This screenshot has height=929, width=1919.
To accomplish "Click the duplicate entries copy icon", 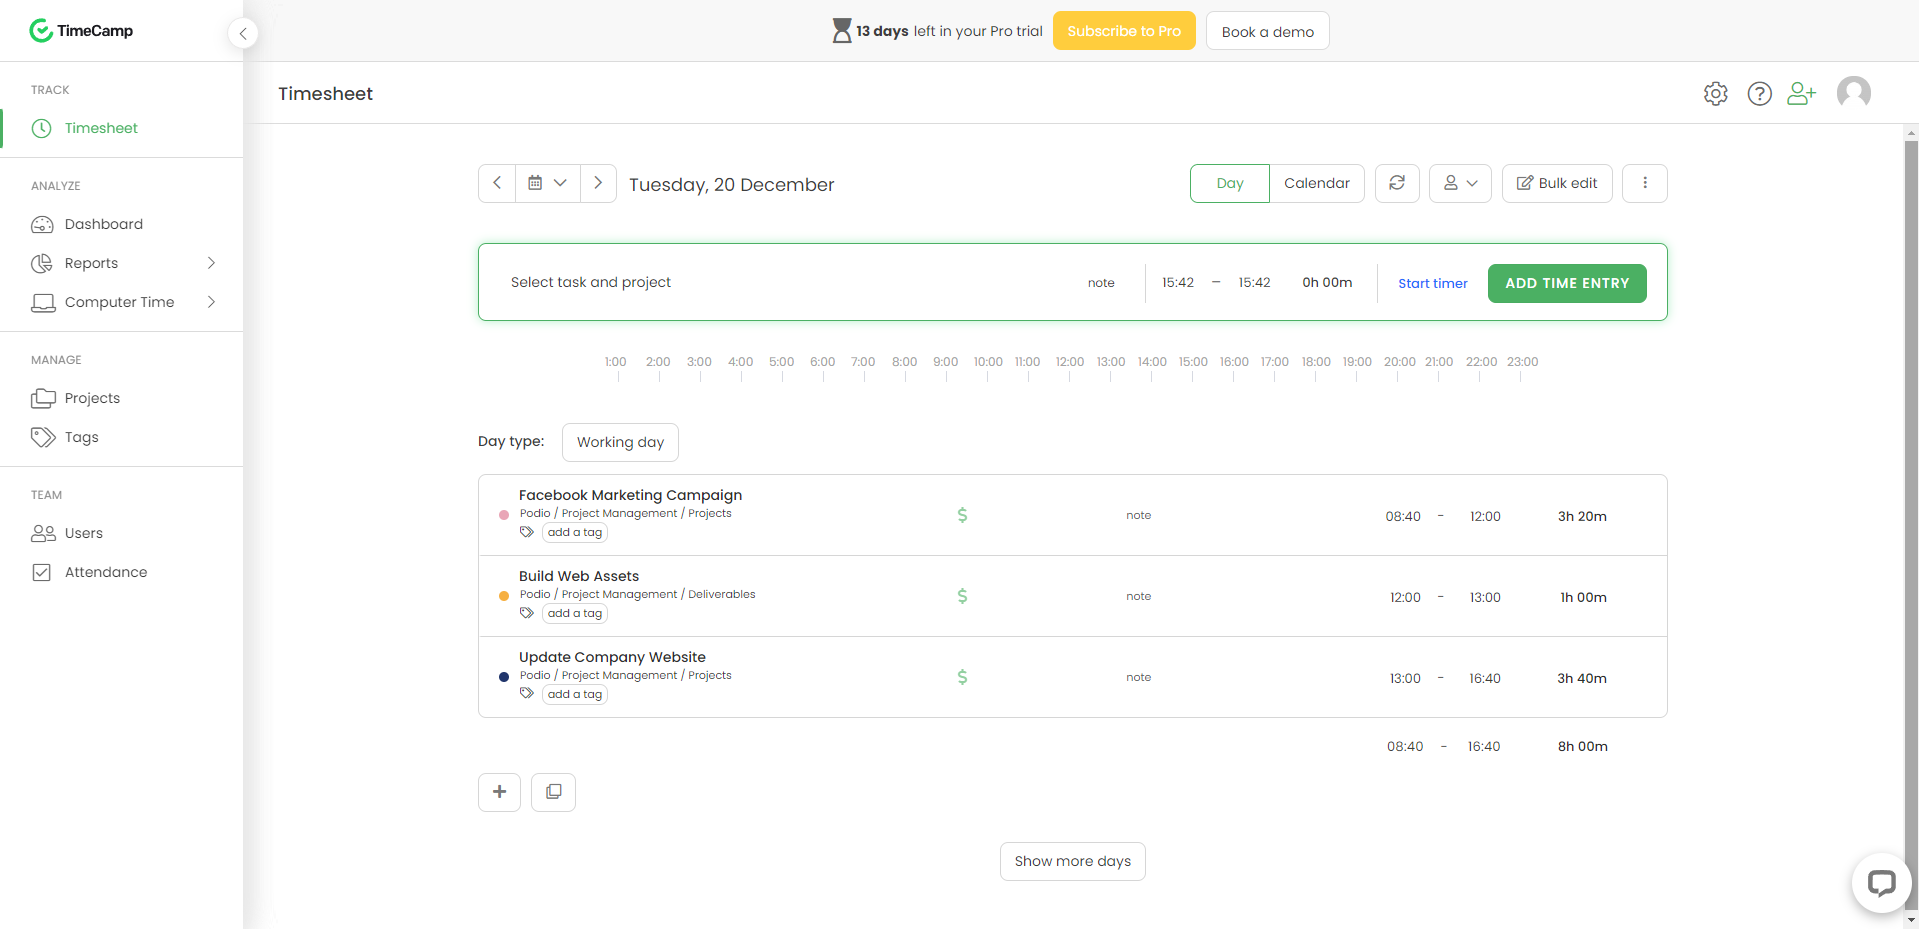I will 553,792.
